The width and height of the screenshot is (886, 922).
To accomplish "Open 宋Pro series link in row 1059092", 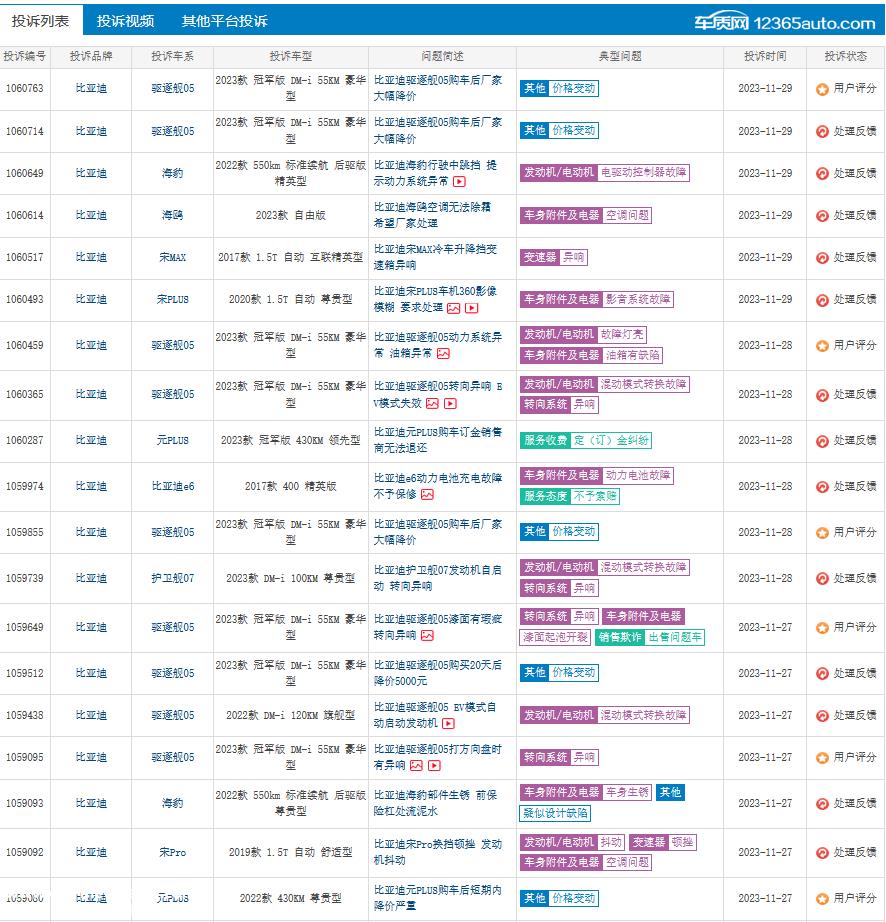I will coord(172,852).
